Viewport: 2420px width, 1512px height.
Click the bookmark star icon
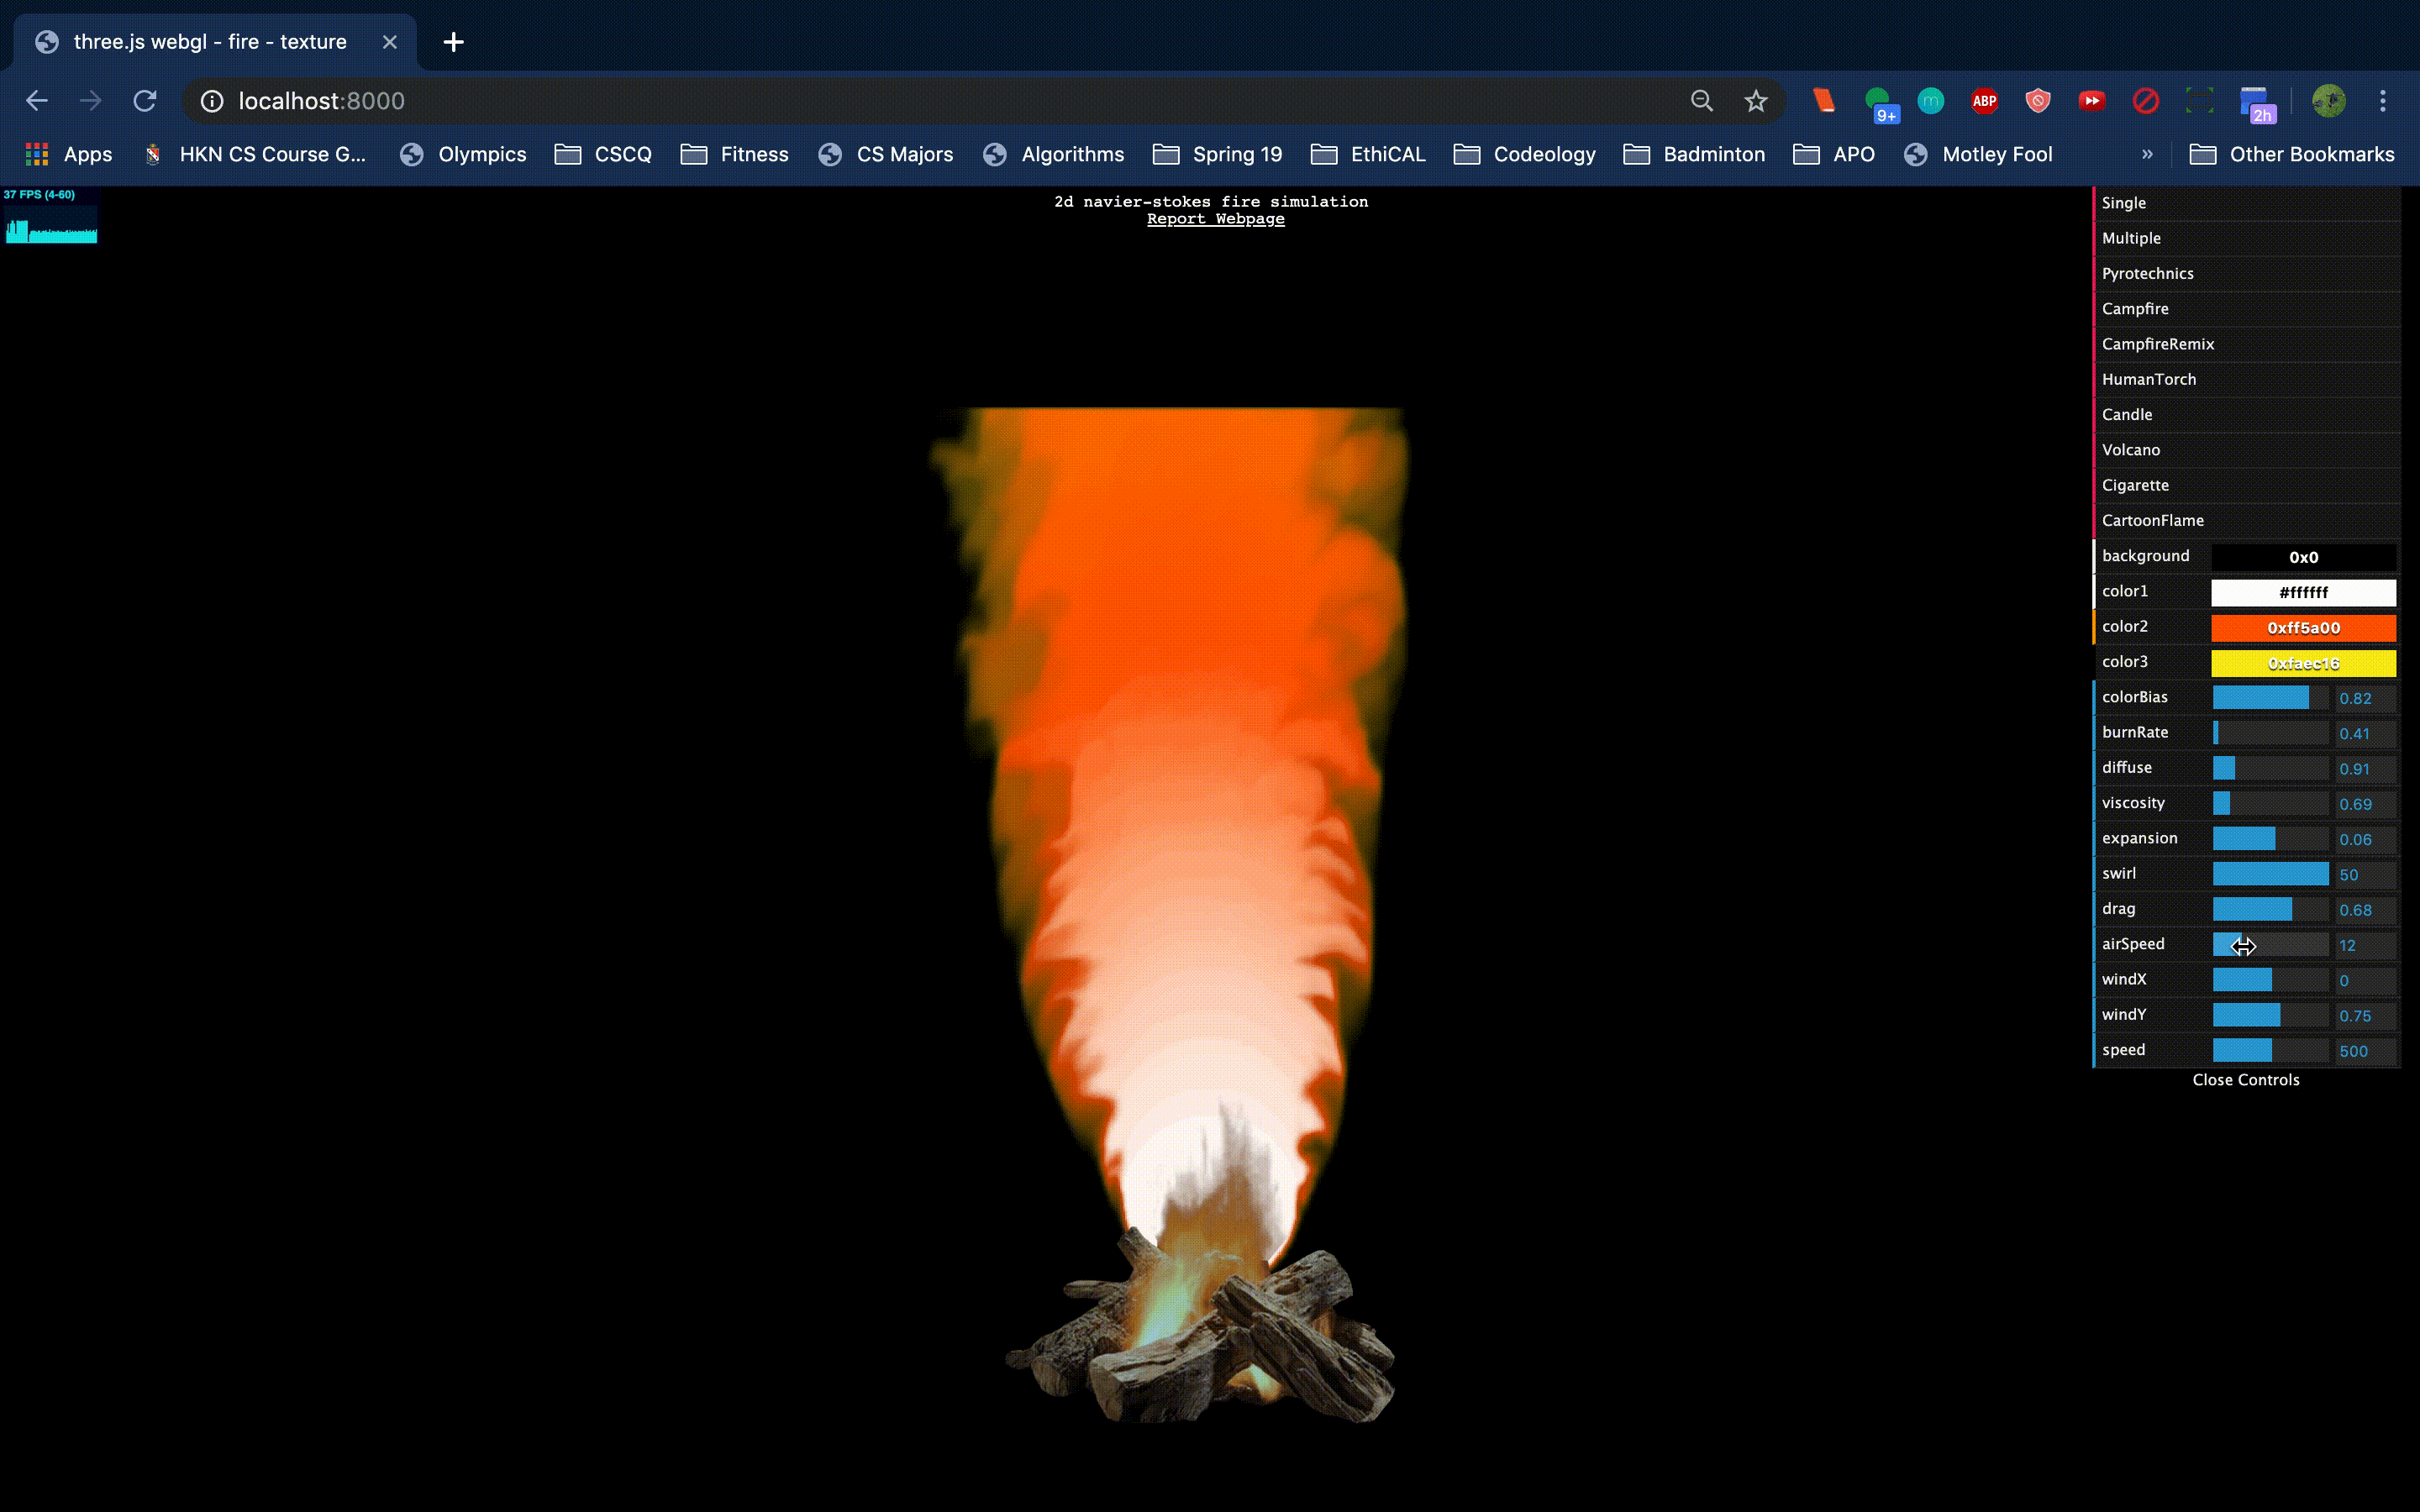point(1756,101)
